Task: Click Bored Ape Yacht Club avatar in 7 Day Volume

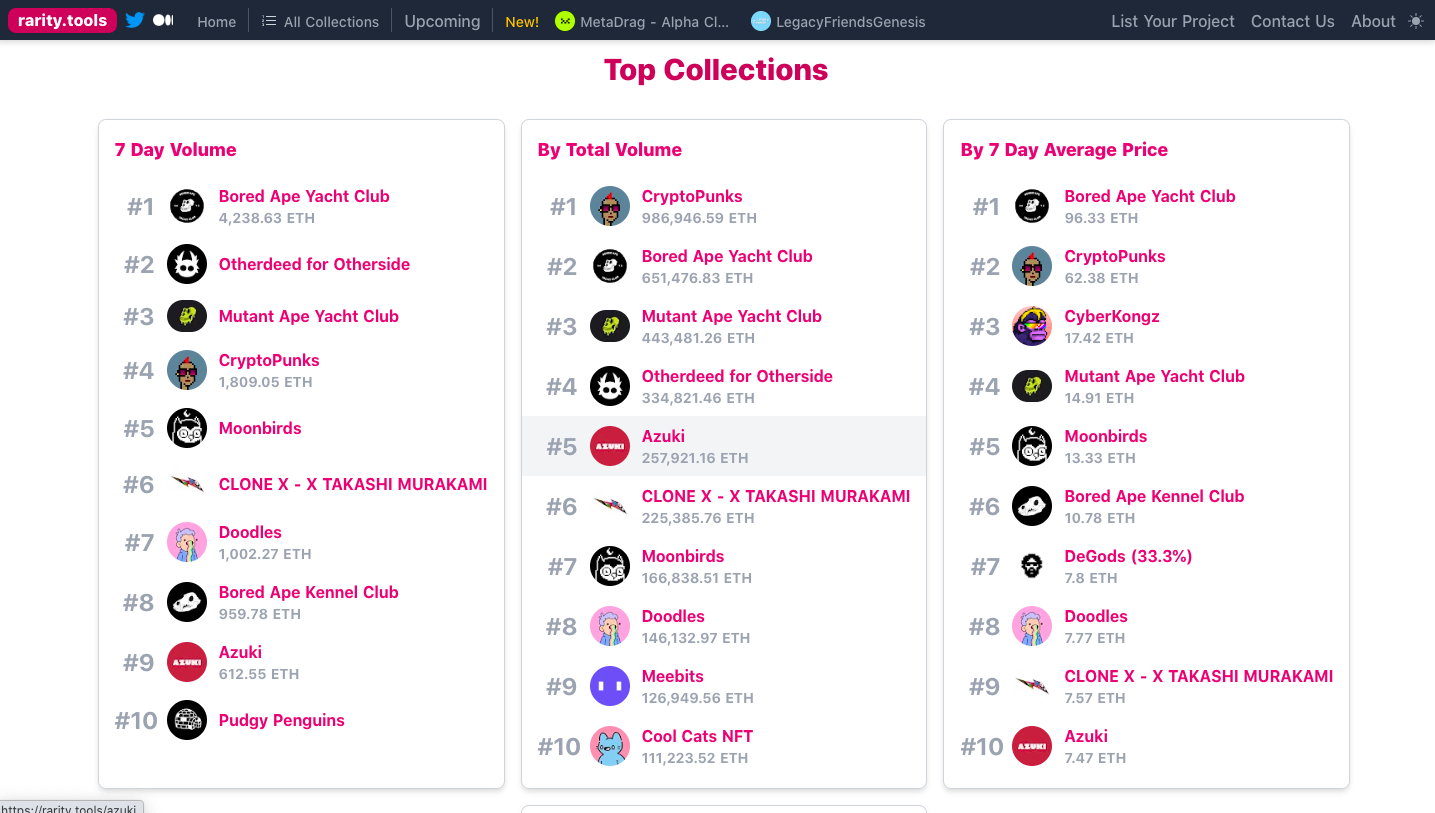Action: [187, 206]
